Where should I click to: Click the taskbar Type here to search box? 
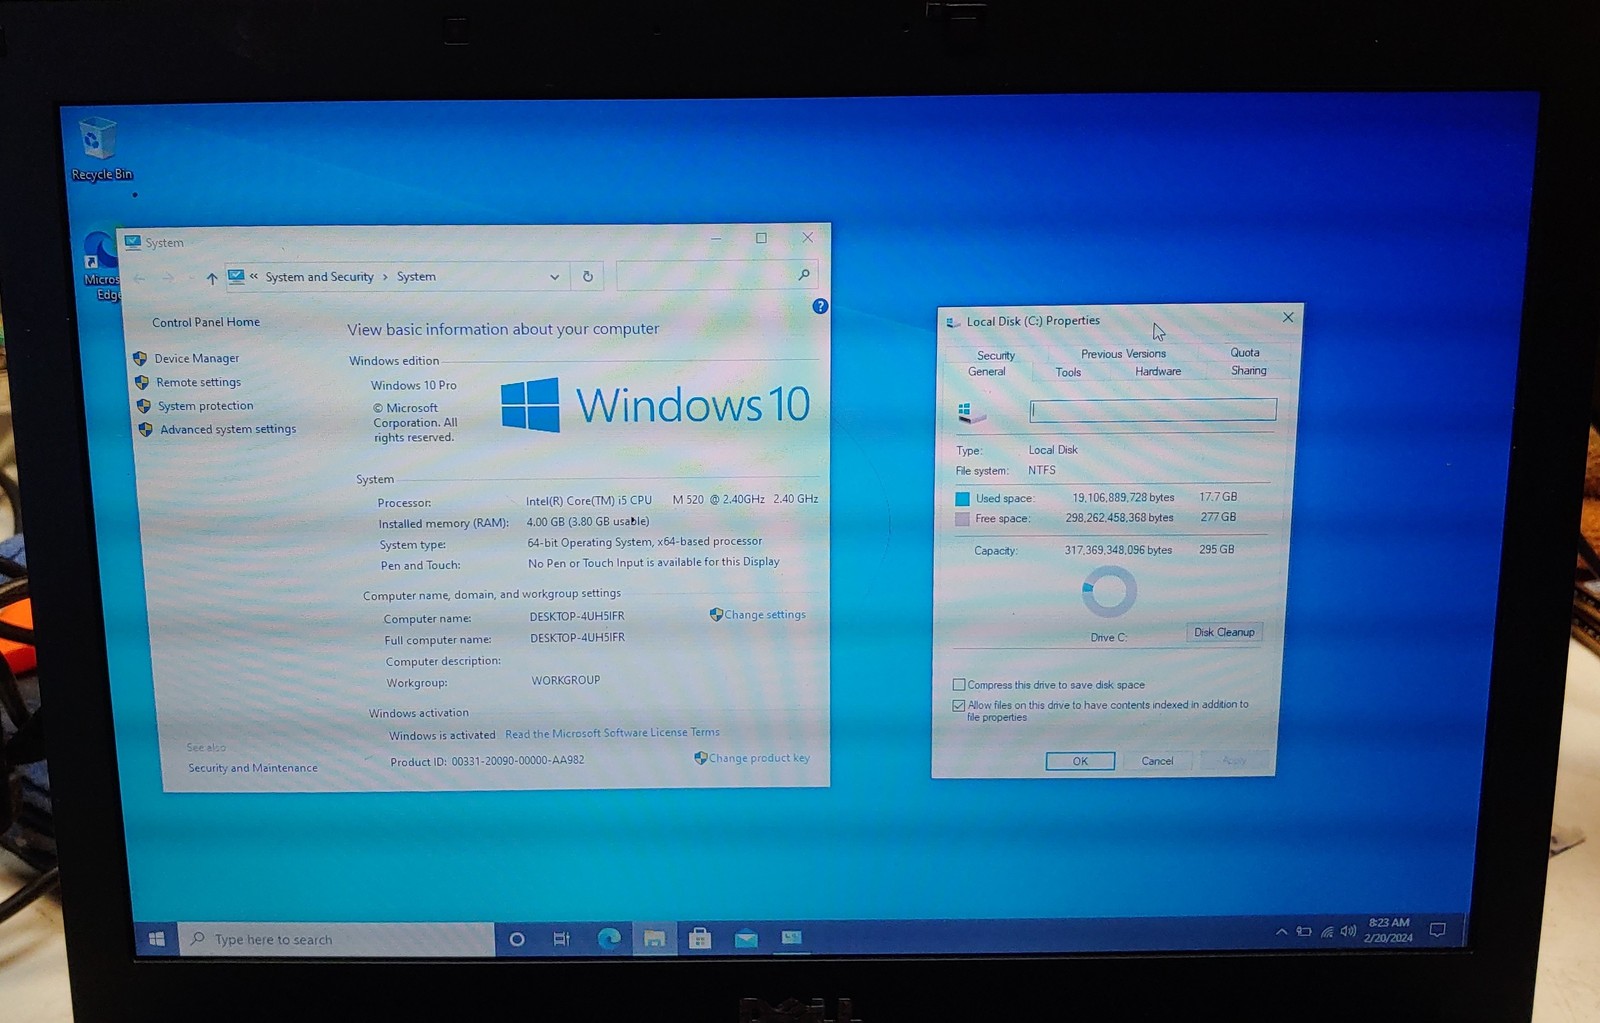click(337, 939)
